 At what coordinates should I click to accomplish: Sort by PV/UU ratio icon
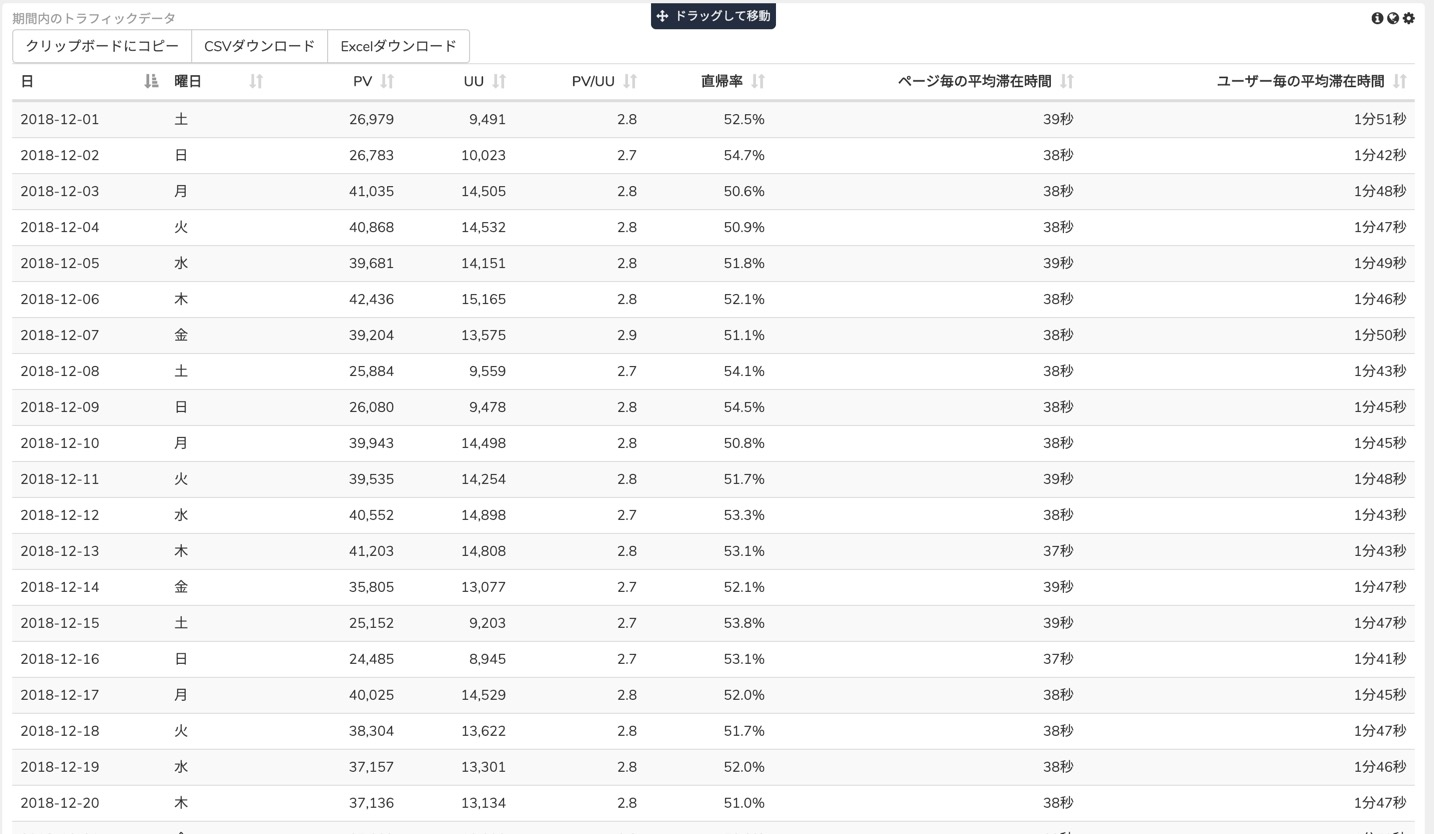click(630, 81)
